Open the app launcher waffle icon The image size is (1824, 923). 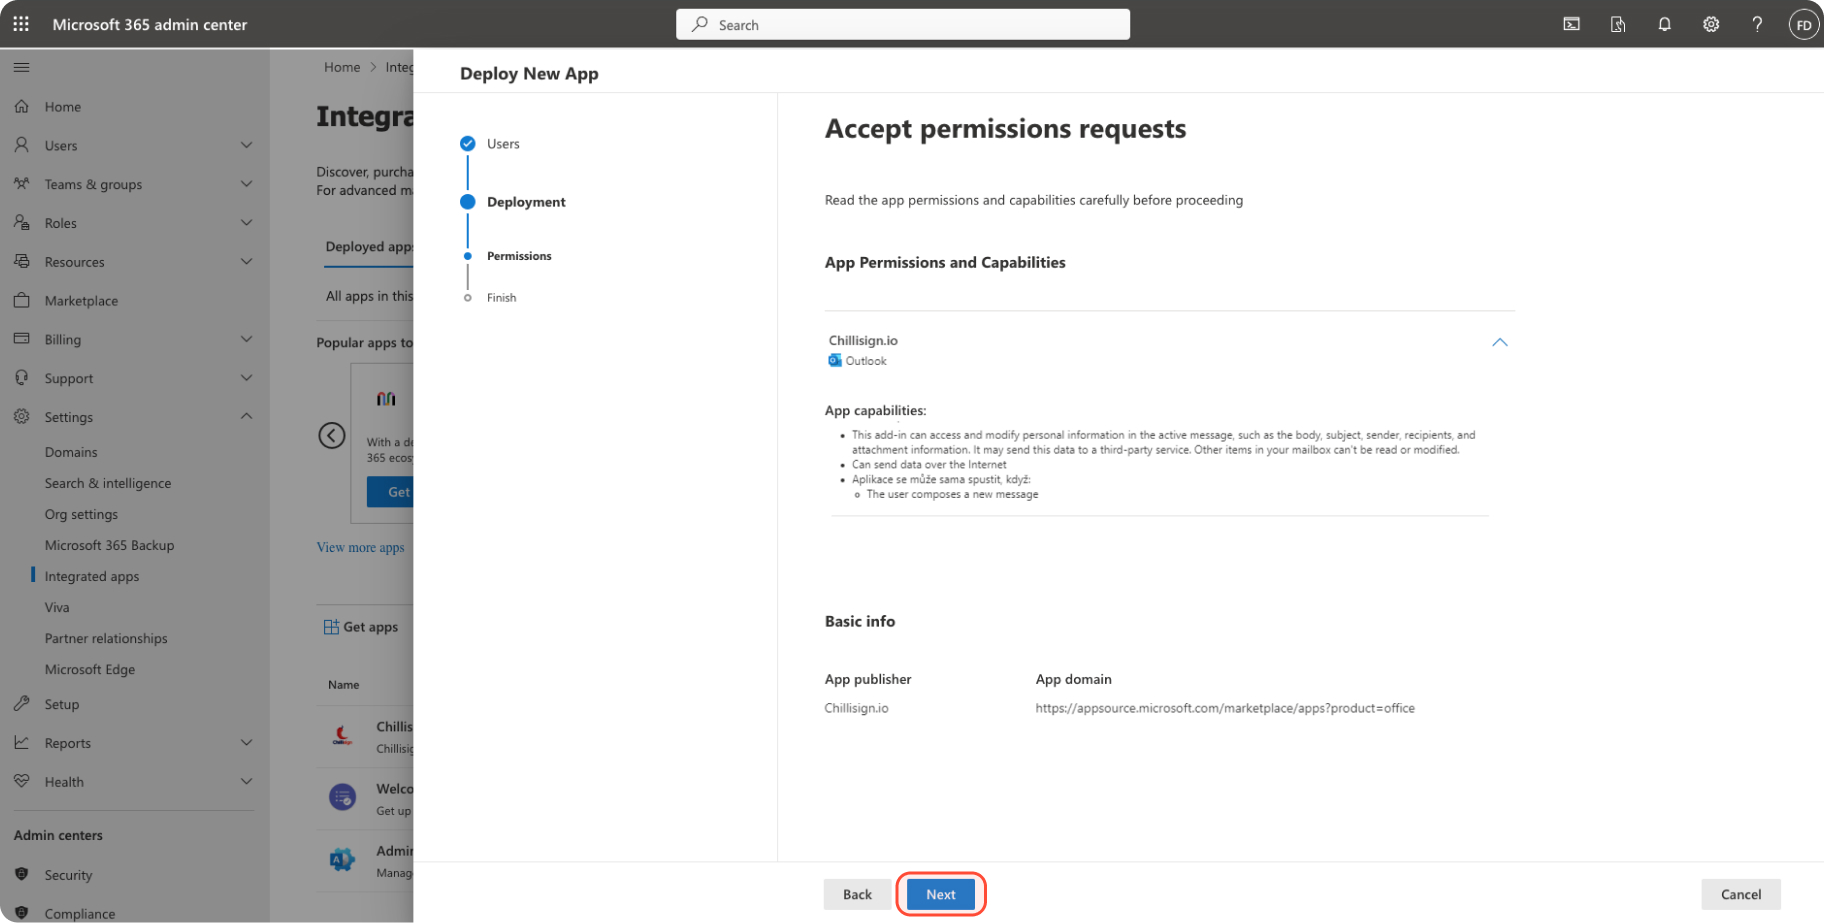tap(21, 24)
